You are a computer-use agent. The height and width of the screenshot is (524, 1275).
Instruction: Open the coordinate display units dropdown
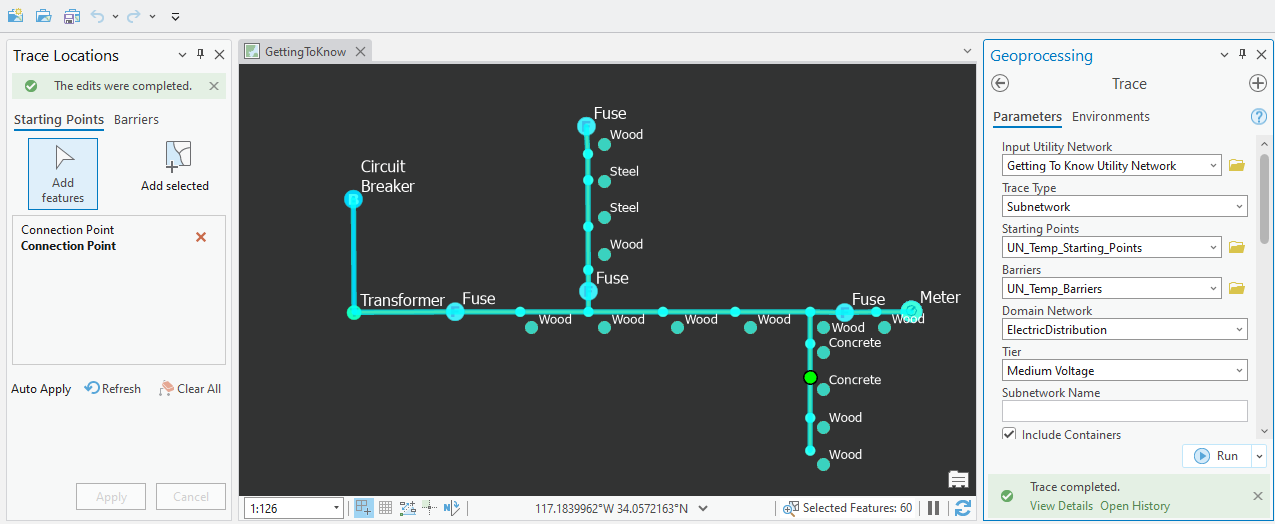tap(703, 508)
